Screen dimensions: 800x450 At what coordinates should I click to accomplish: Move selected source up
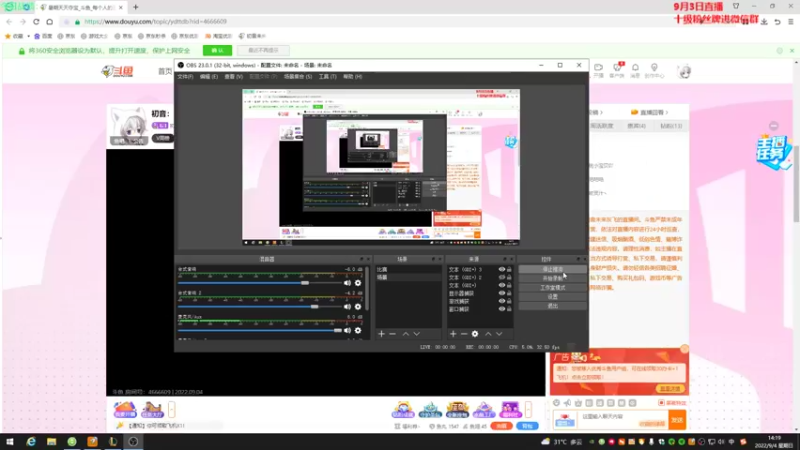tap(488, 334)
